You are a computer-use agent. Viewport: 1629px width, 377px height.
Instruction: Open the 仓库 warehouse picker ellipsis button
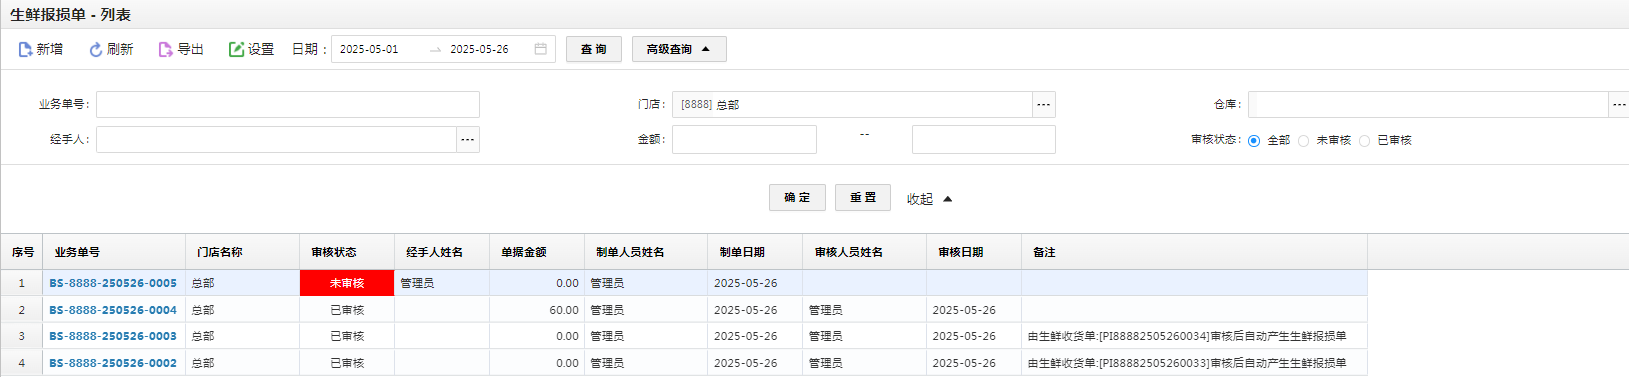1619,105
